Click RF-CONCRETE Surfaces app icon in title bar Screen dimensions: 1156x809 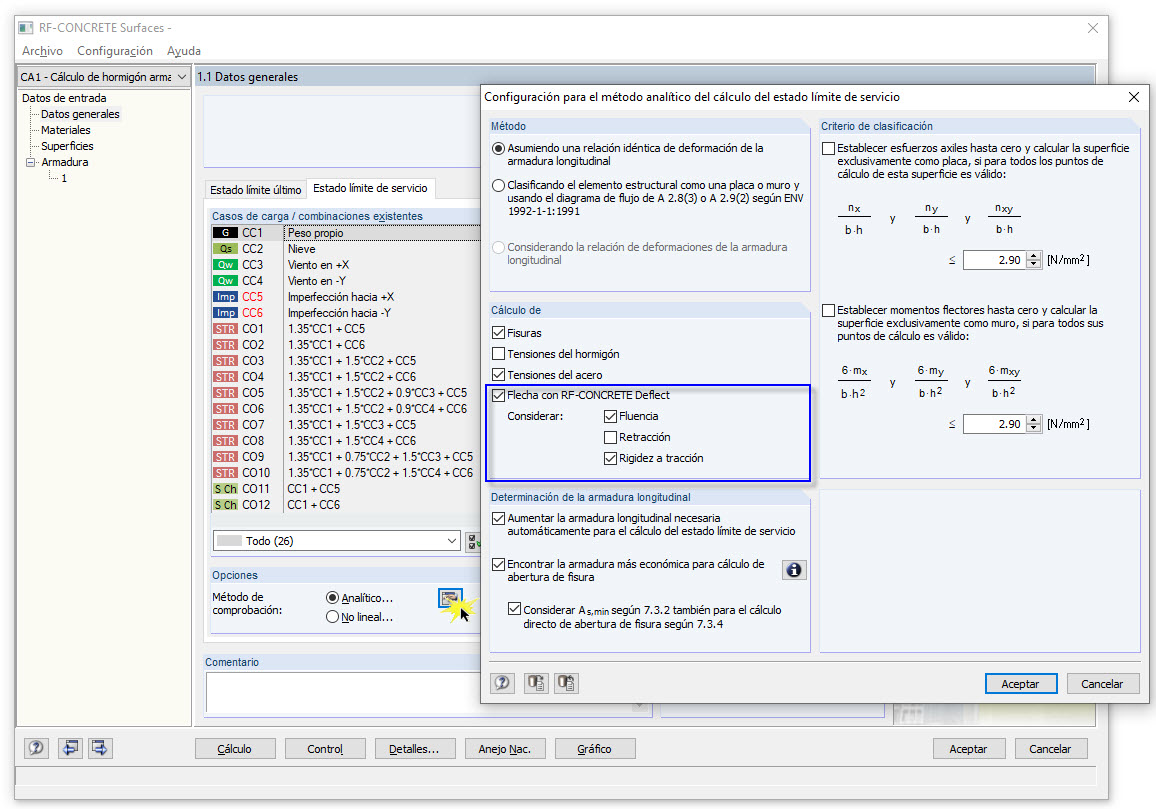[x=26, y=28]
